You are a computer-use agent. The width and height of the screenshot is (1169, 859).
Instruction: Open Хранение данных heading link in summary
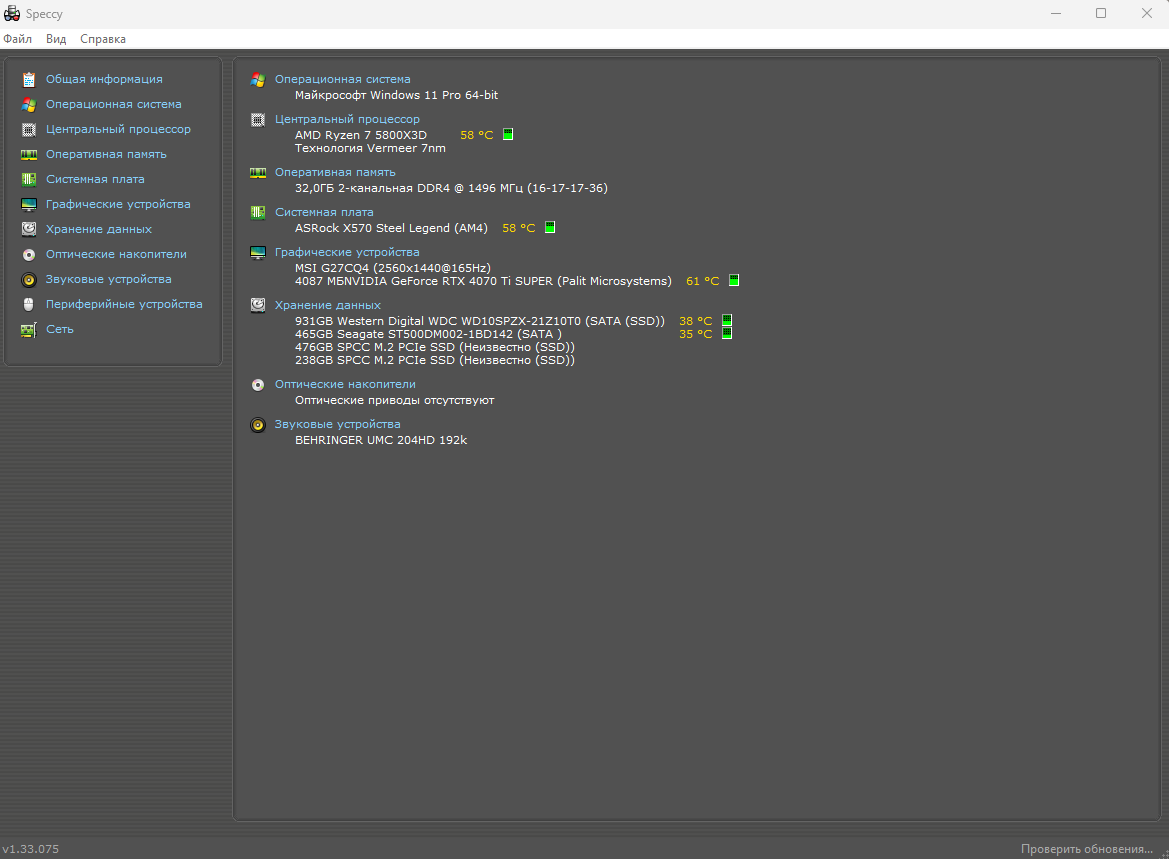tap(327, 305)
